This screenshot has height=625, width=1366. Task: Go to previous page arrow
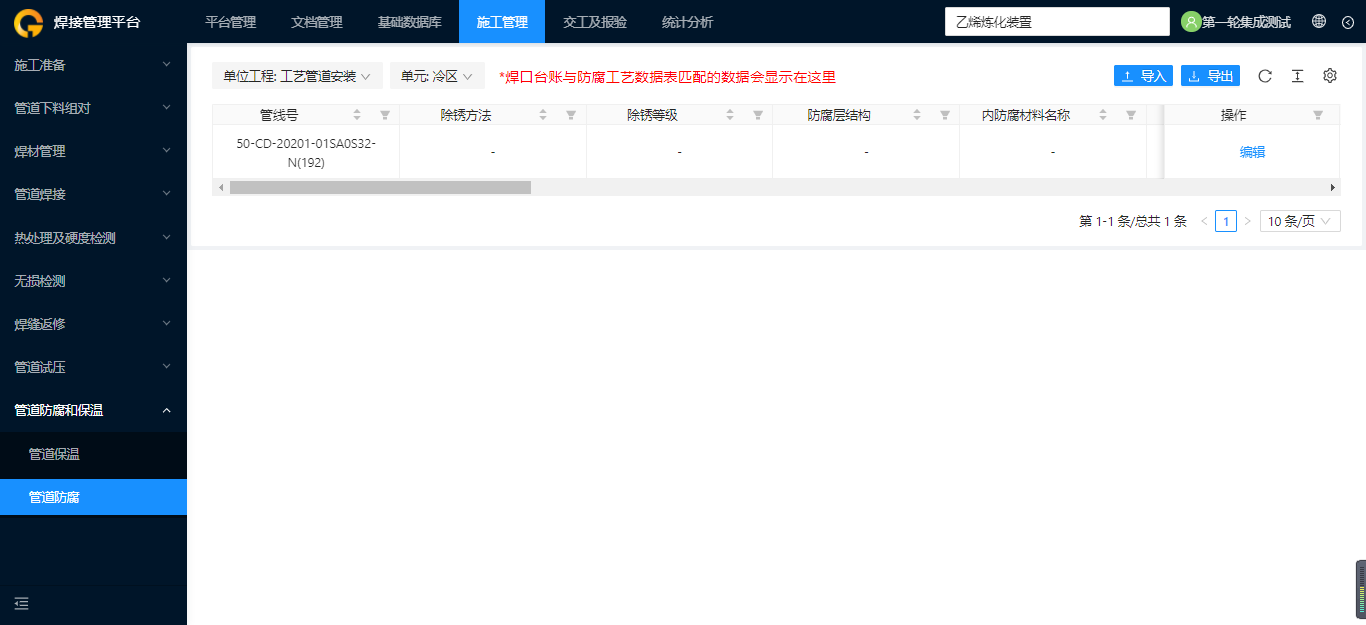point(1204,221)
